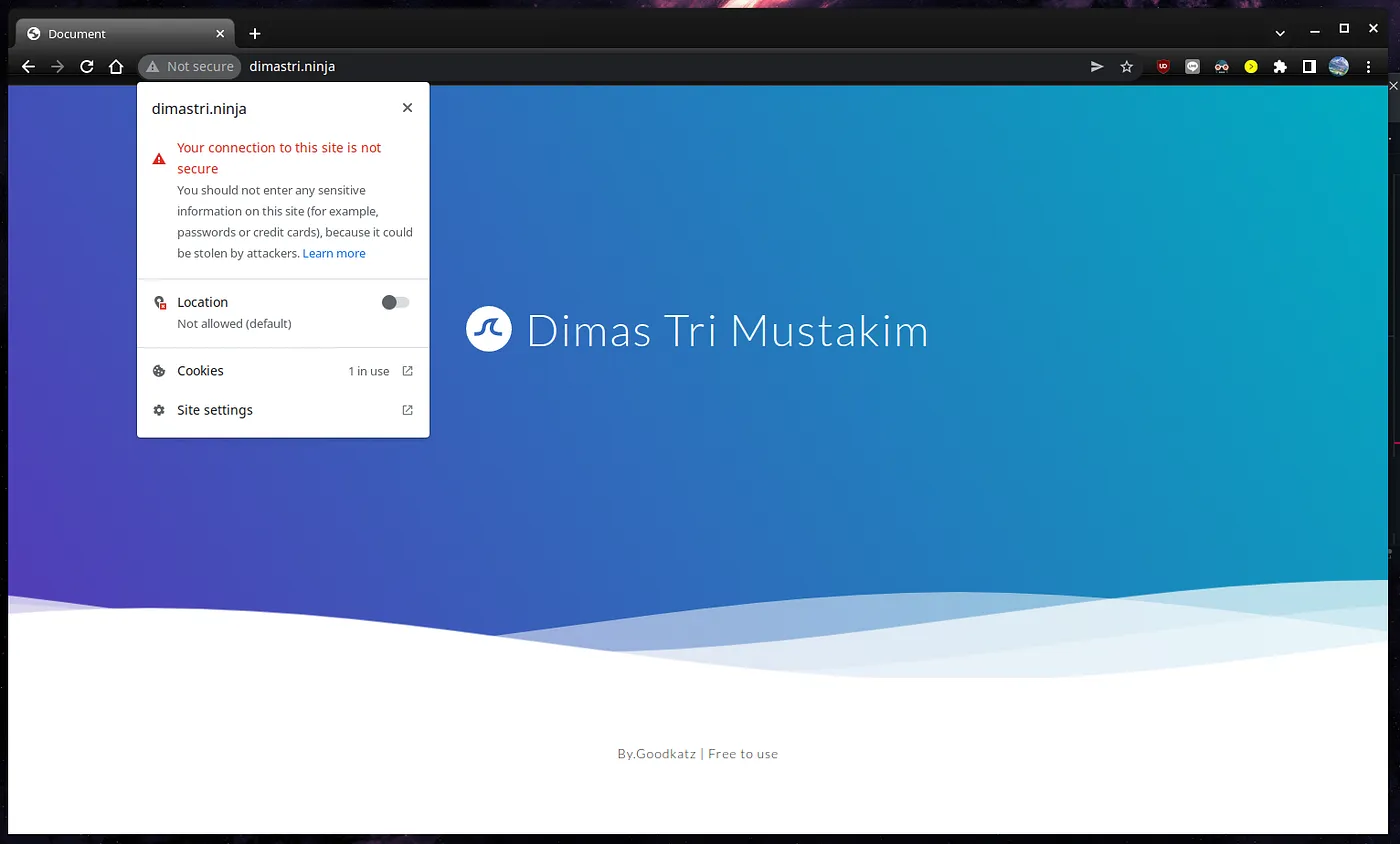Click the uBlock Origin extension icon

click(x=1163, y=67)
